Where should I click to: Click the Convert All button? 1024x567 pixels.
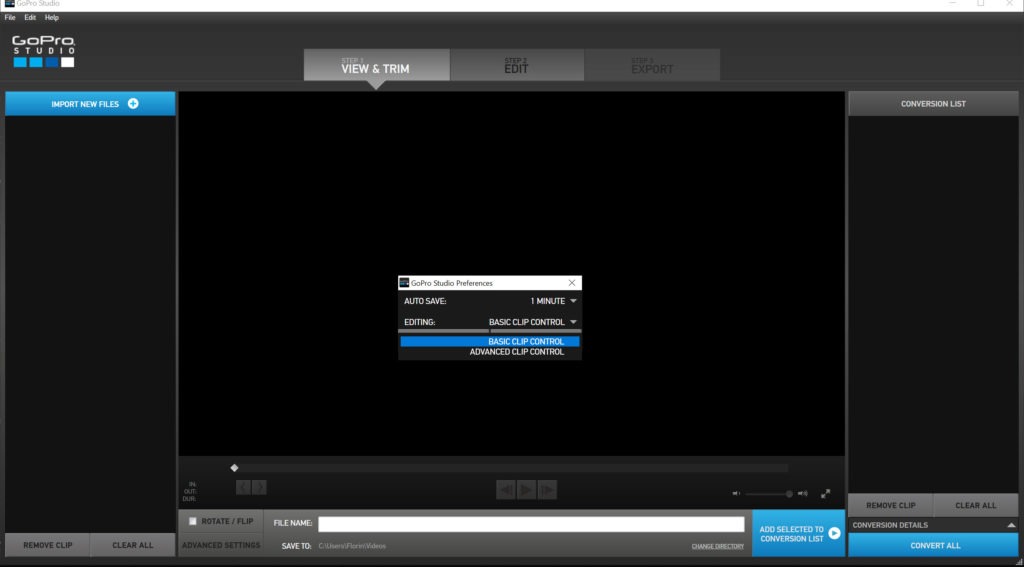(933, 545)
